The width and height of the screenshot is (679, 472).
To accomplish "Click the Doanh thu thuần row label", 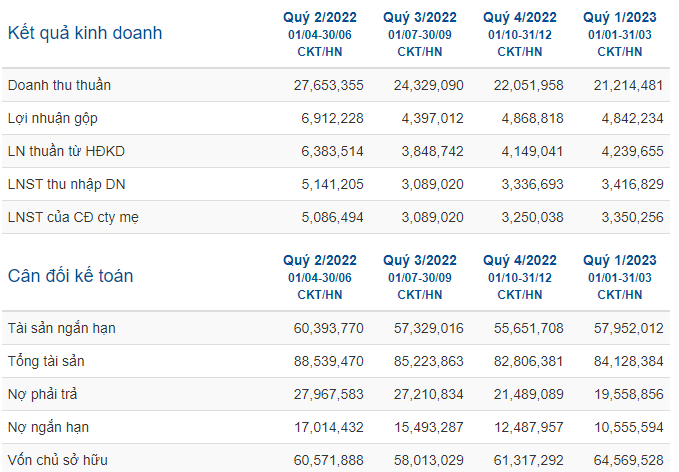I will [59, 85].
